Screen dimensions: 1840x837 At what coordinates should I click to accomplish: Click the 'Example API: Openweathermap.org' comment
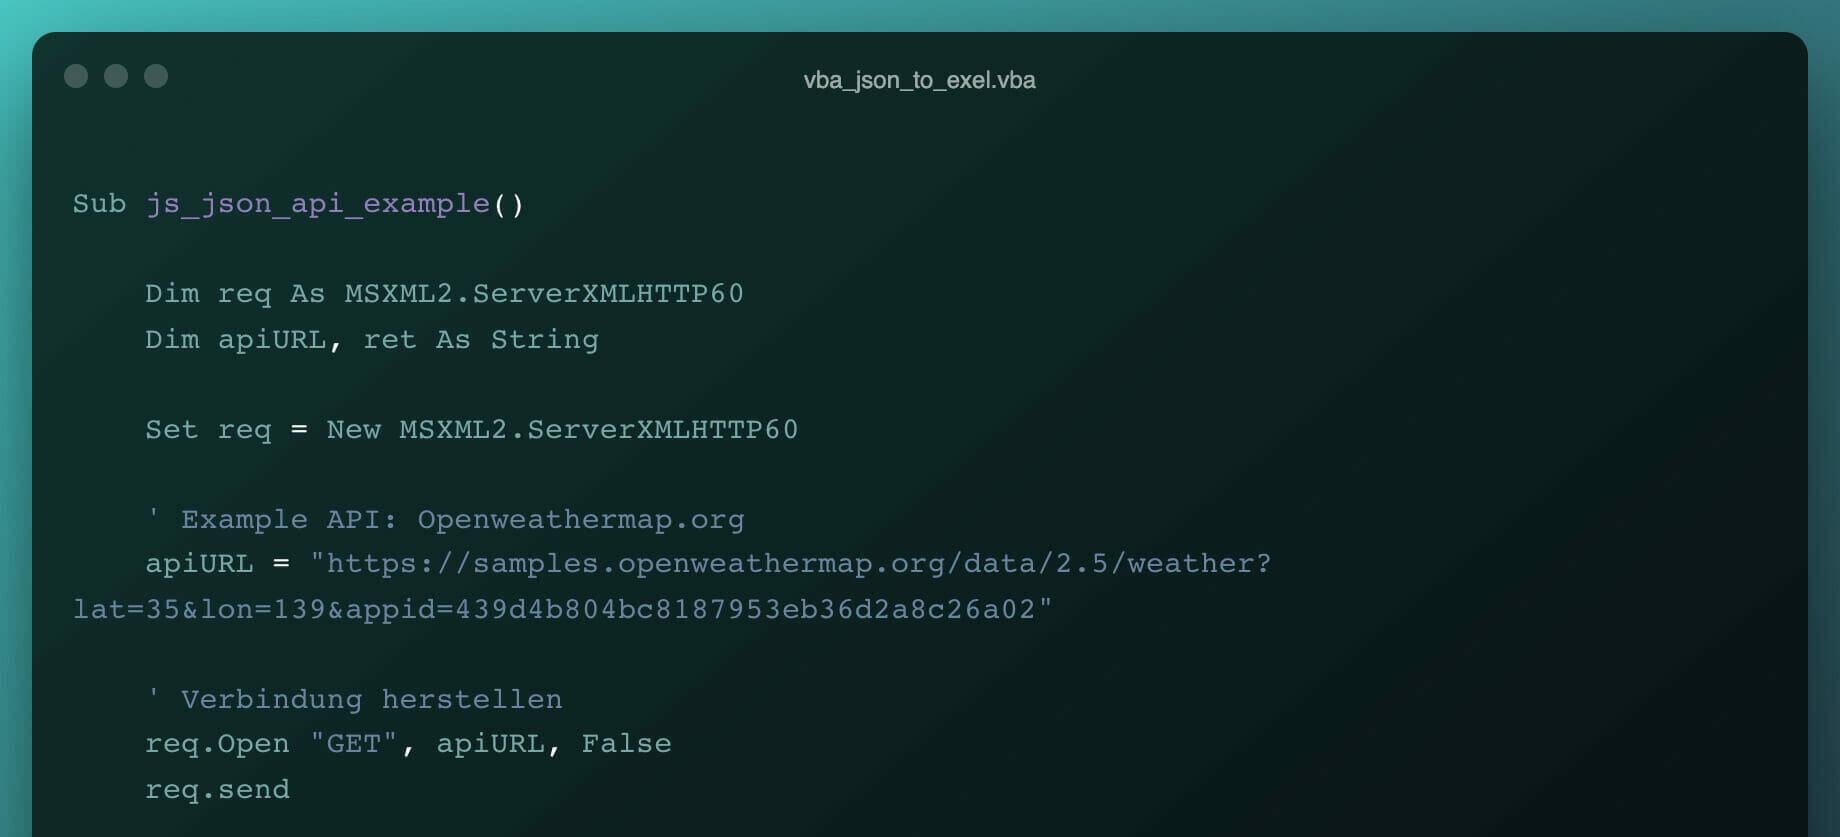[x=462, y=520]
